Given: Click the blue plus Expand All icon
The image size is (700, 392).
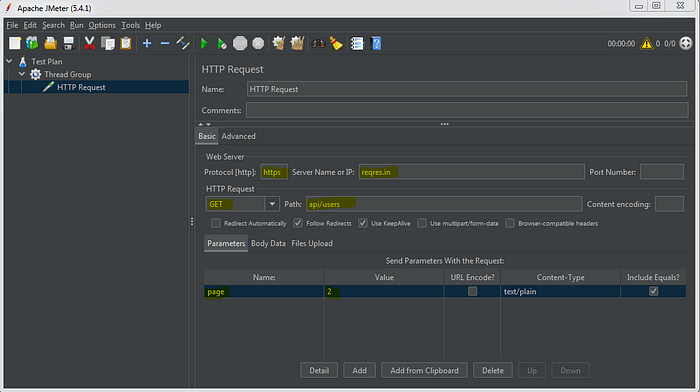Looking at the screenshot, I should [x=147, y=43].
